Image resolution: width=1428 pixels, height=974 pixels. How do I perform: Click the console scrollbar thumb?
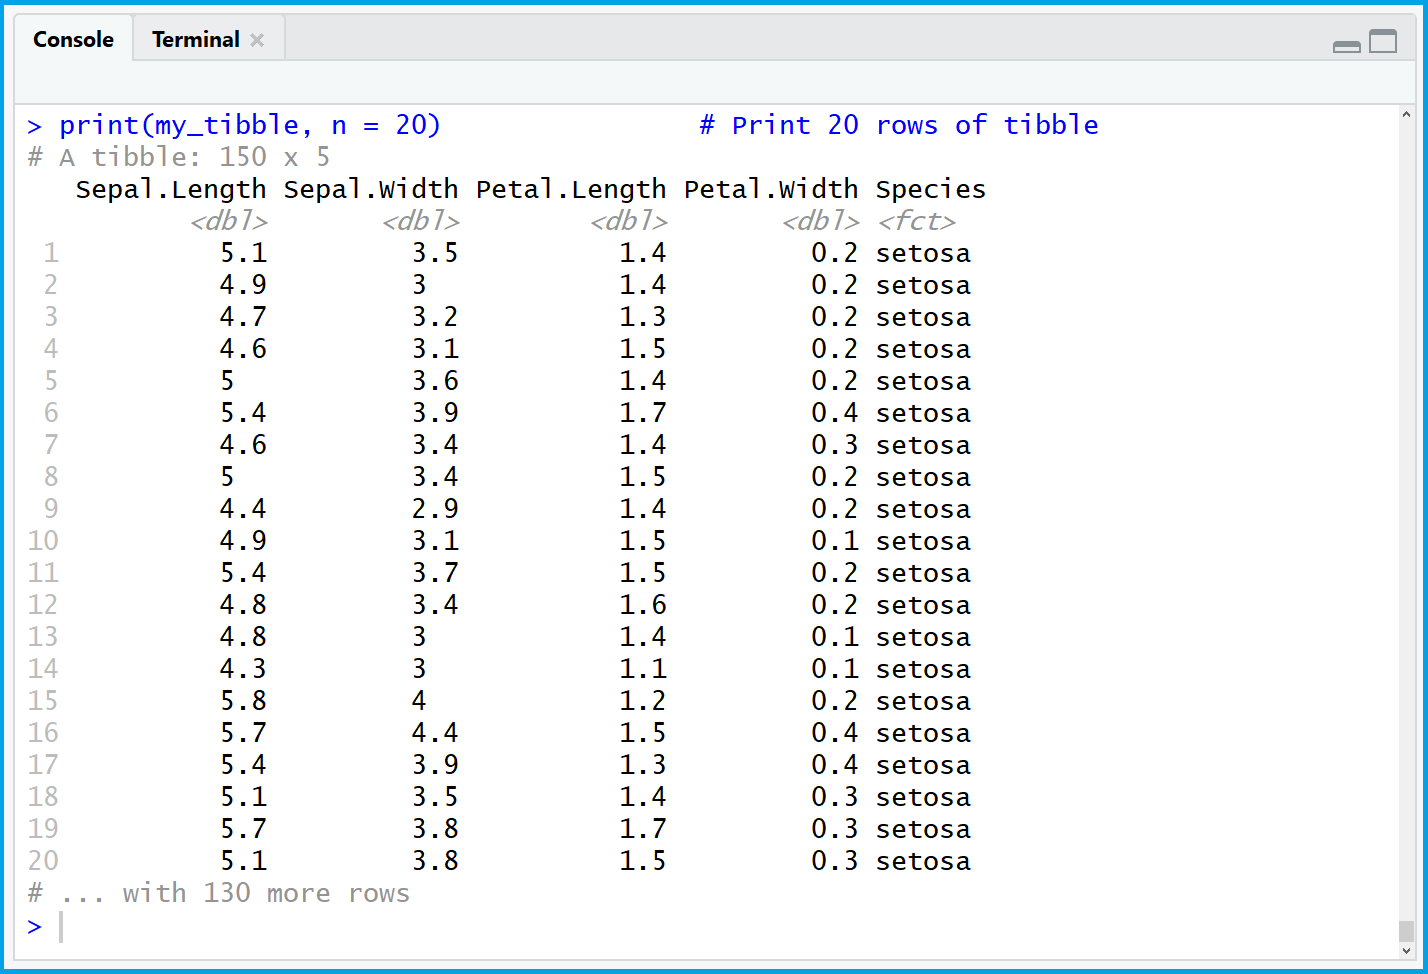click(1406, 930)
